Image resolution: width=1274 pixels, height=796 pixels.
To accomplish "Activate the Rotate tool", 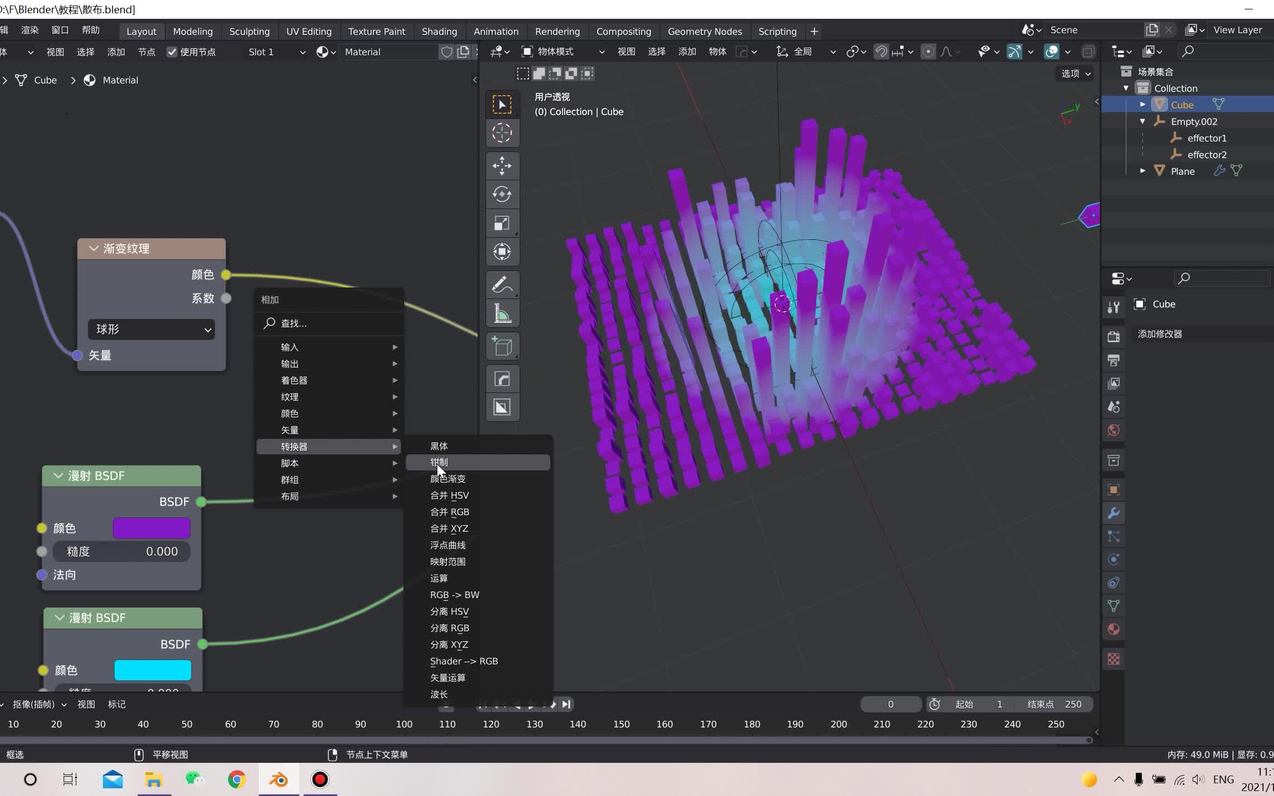I will [x=502, y=194].
